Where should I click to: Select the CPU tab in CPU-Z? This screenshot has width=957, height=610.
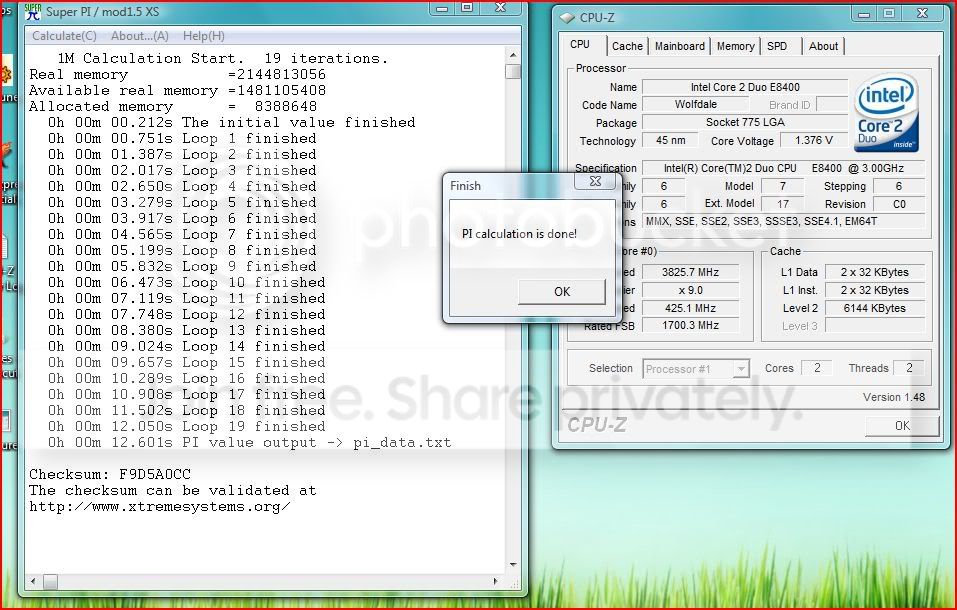tap(580, 45)
